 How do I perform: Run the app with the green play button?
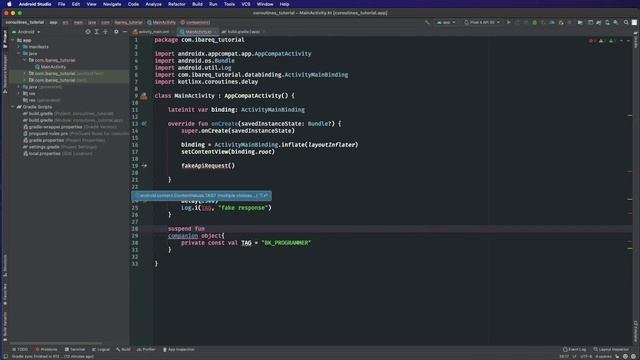tap(509, 22)
